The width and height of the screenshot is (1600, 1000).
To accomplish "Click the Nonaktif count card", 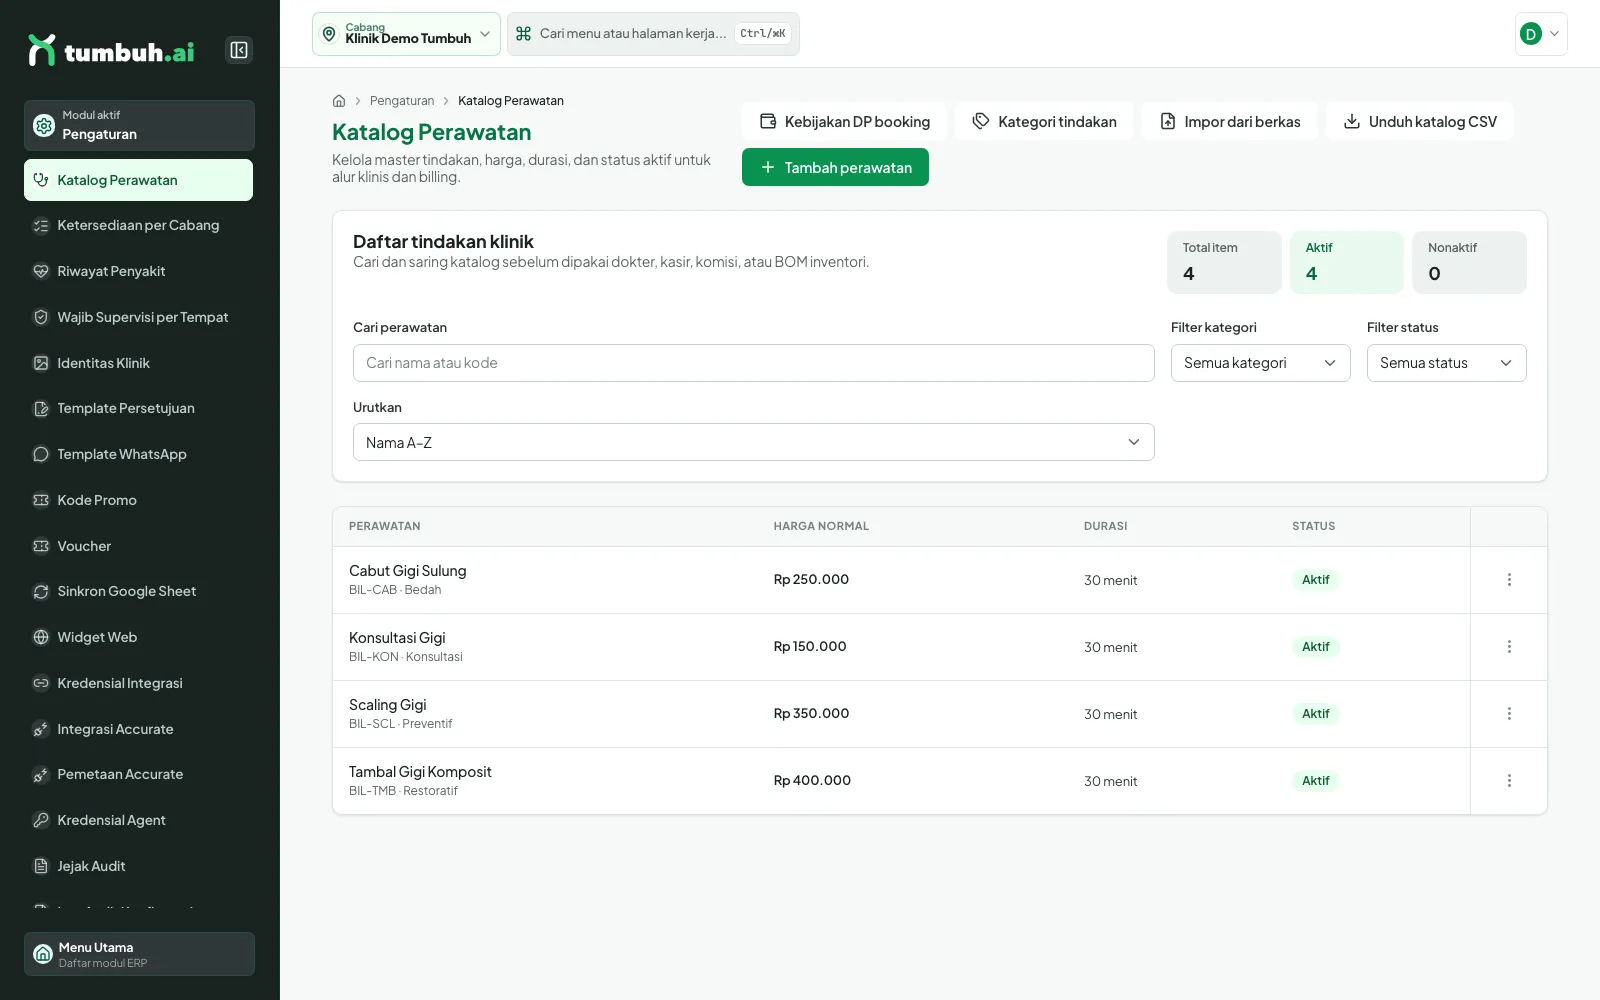I will point(1469,262).
